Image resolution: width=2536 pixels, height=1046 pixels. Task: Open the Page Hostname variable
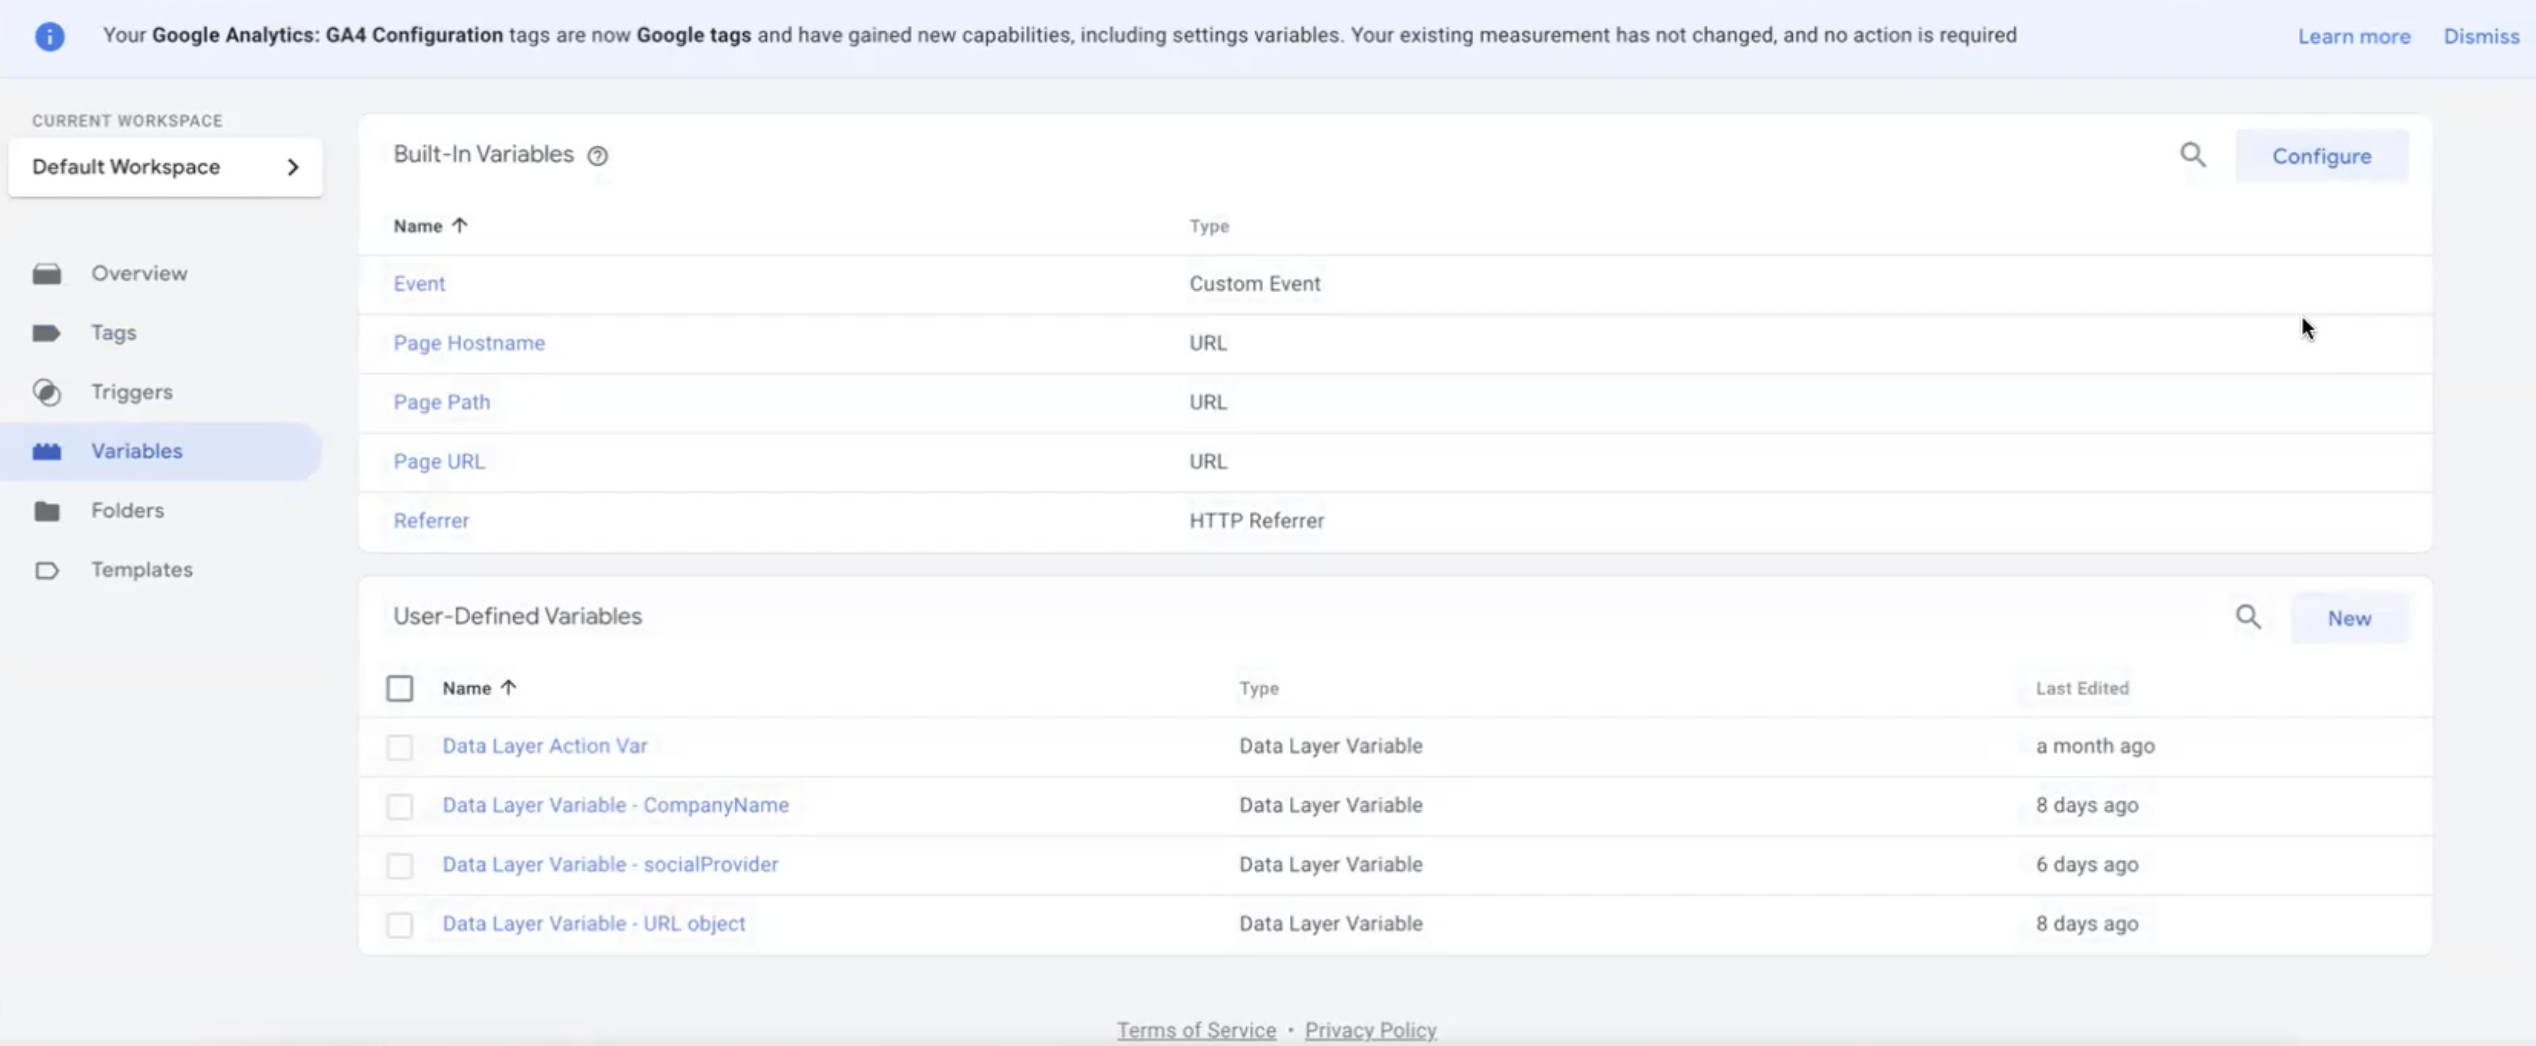[x=469, y=343]
